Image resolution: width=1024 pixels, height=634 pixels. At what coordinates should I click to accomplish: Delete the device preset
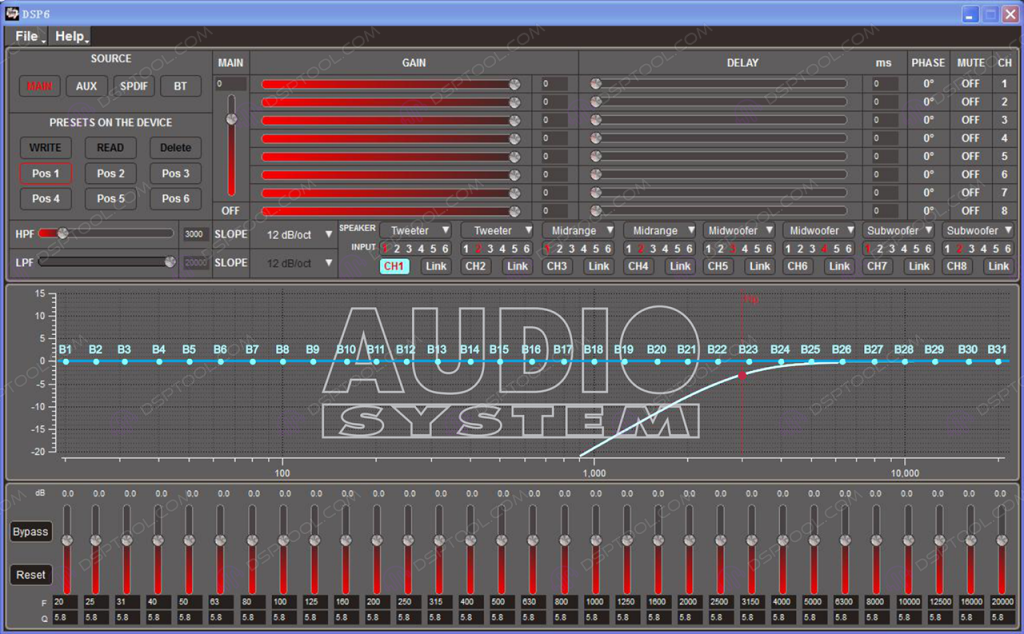[x=176, y=148]
